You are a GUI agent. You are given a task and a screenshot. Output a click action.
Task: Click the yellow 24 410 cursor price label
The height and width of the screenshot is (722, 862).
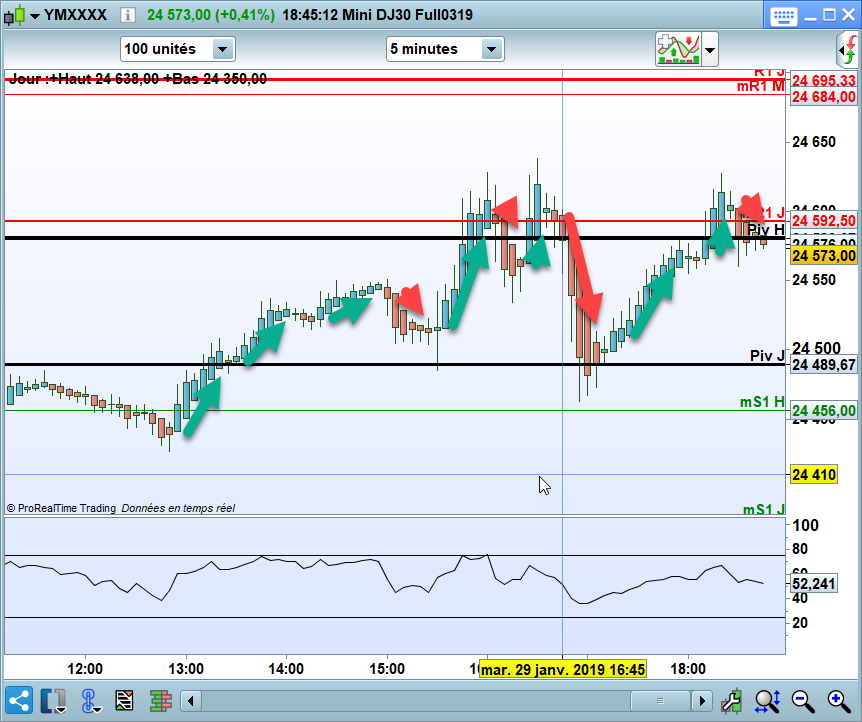tap(814, 475)
